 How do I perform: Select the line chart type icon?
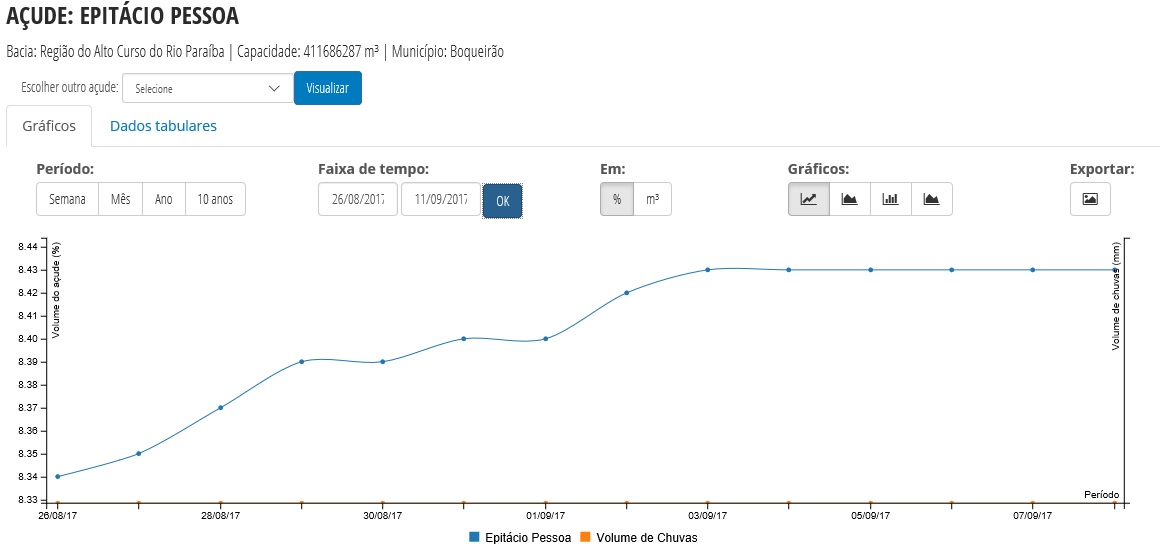(x=809, y=199)
